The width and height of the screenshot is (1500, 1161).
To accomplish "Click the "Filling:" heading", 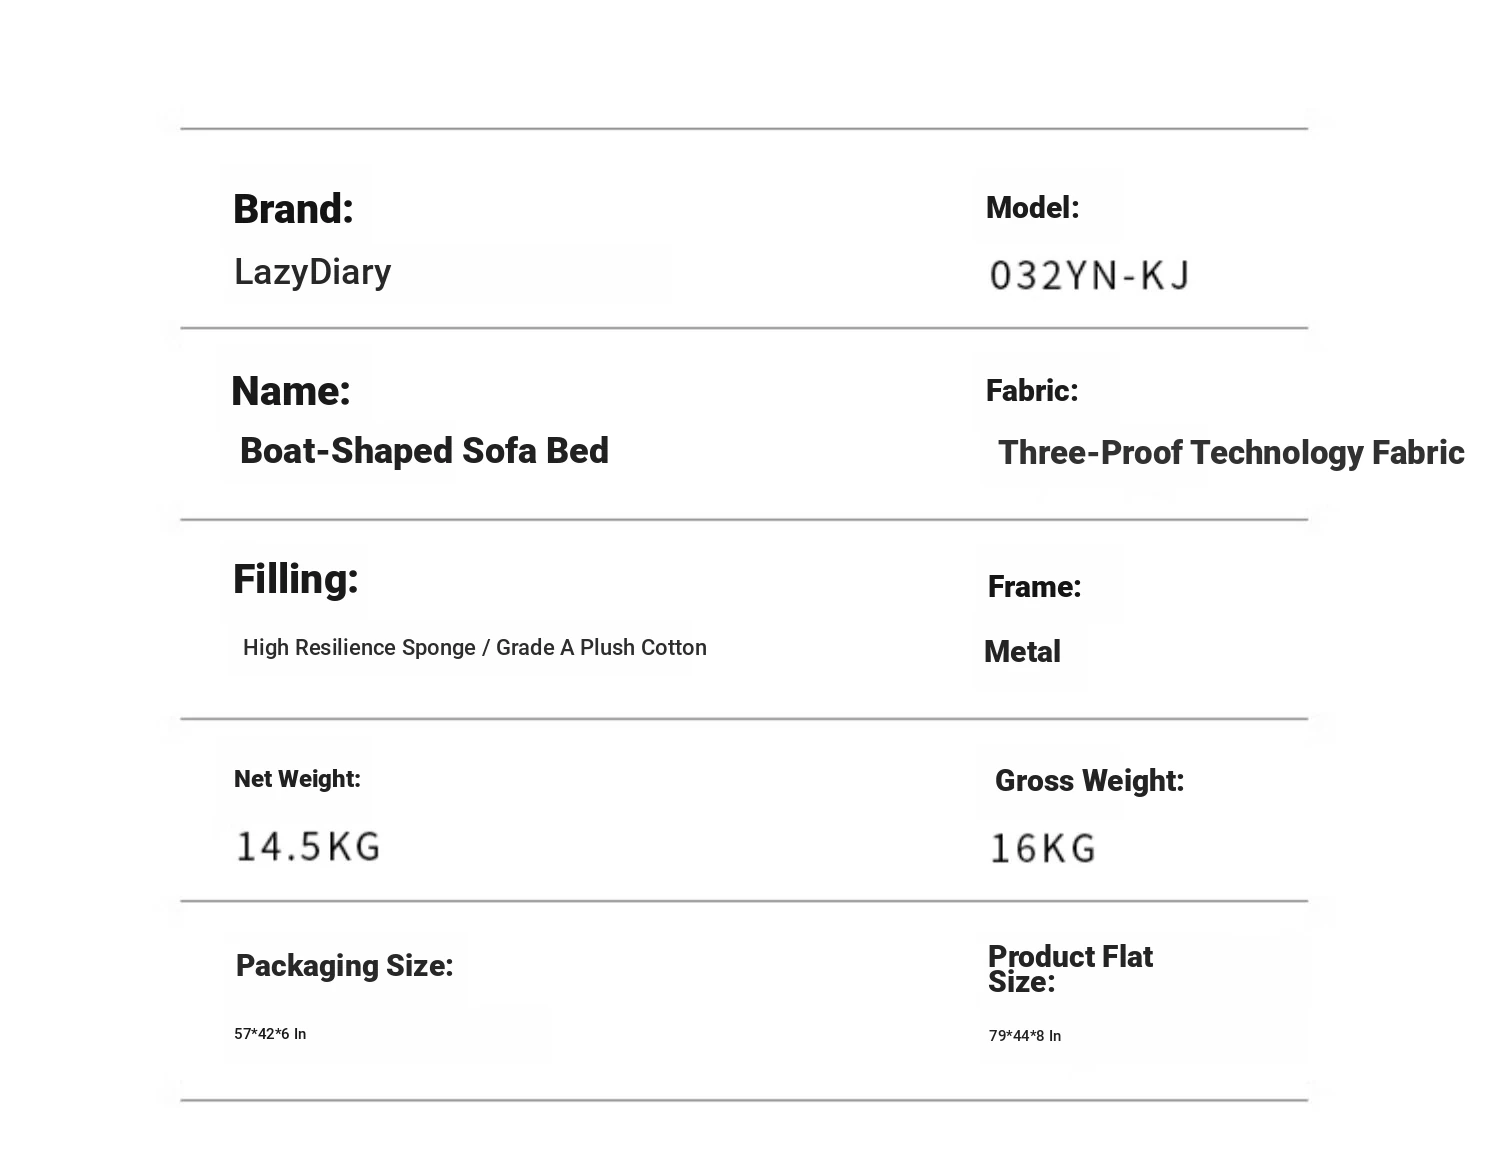I will tap(295, 580).
